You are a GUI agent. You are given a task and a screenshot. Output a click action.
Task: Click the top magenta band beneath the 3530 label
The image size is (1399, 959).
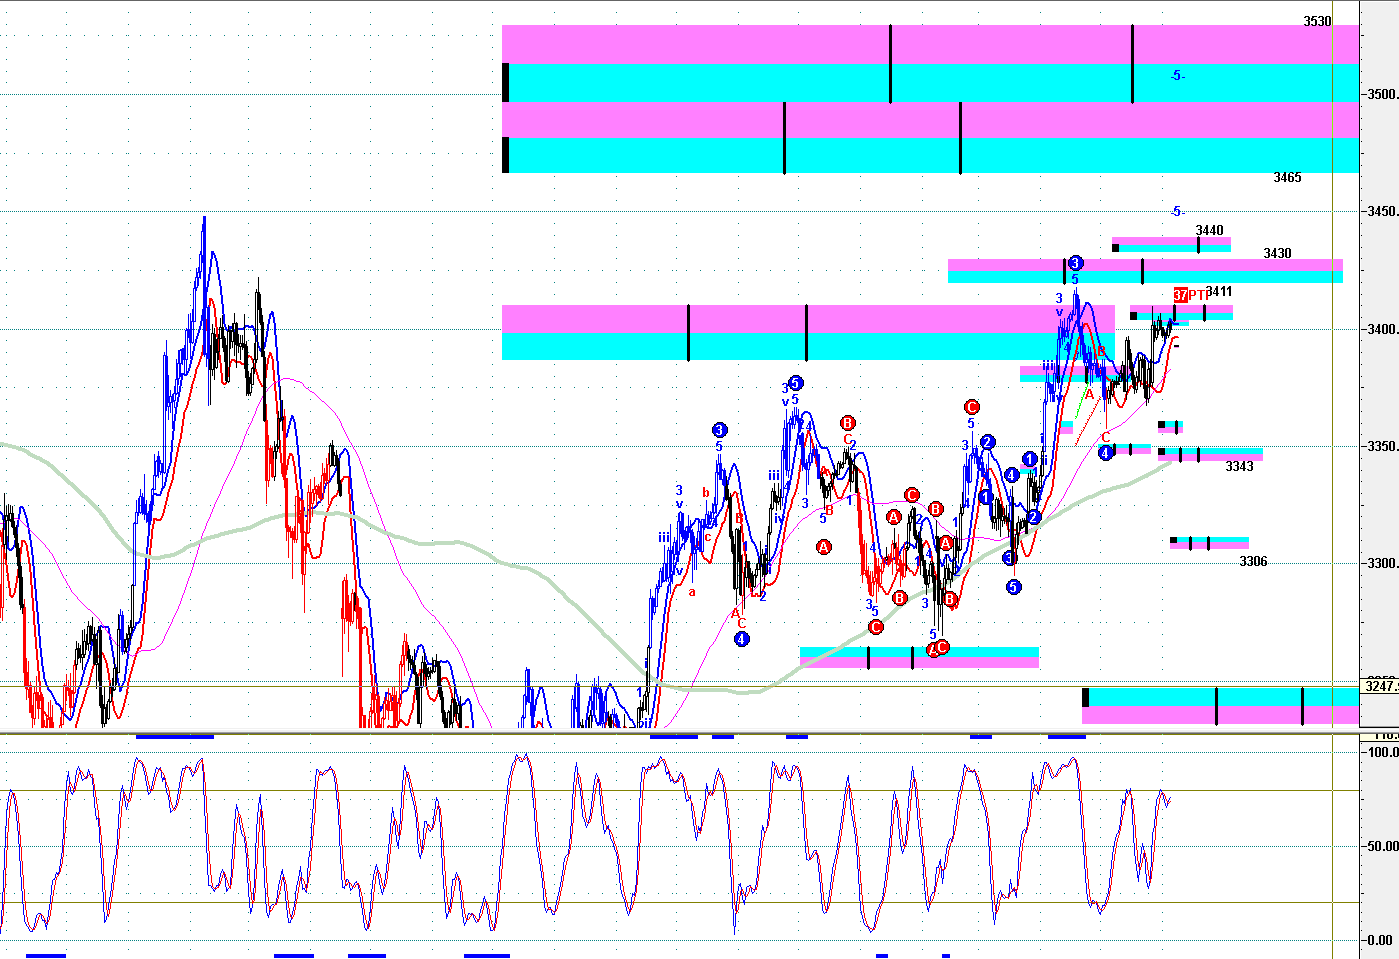tap(930, 44)
